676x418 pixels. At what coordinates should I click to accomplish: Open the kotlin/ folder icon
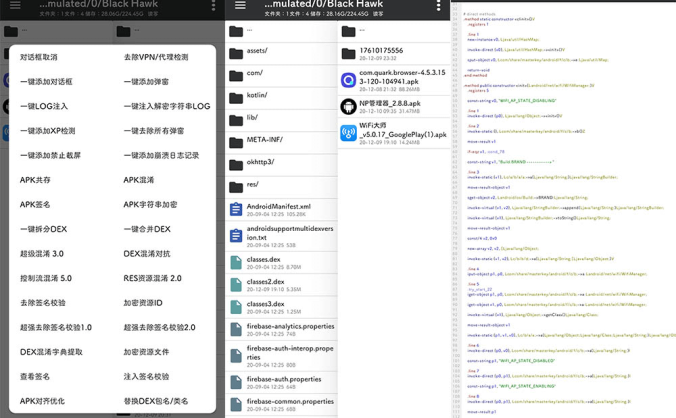click(x=236, y=98)
